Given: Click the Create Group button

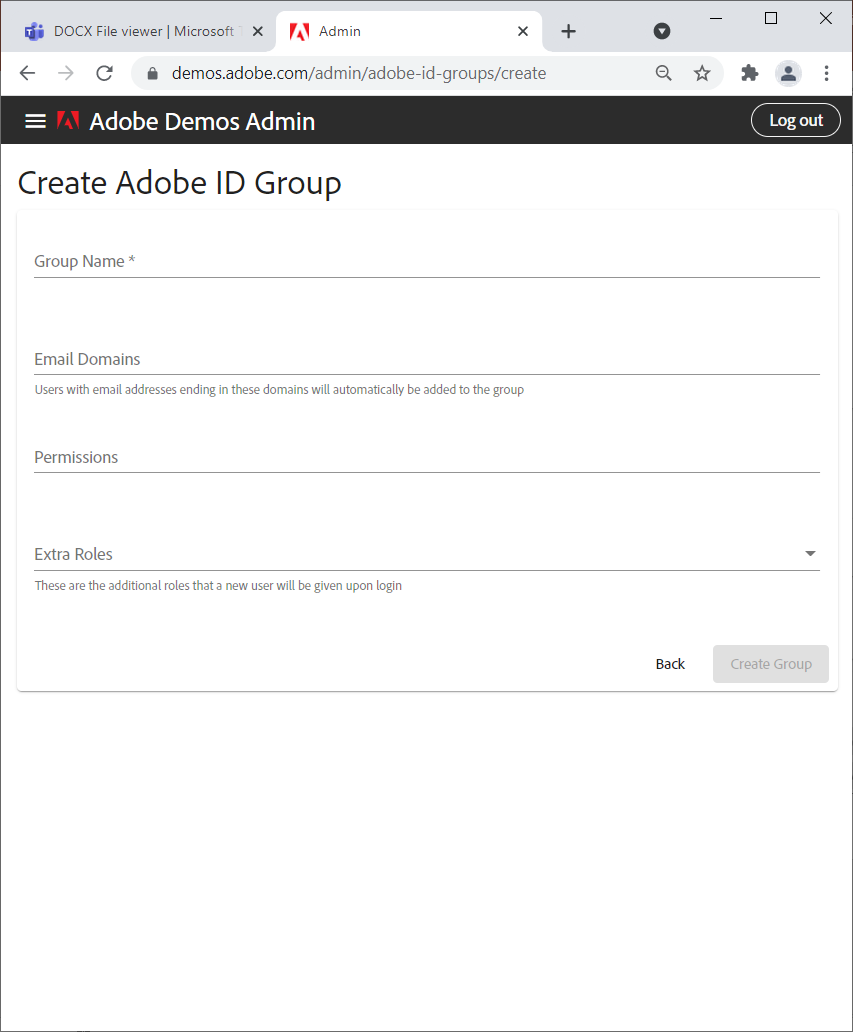Looking at the screenshot, I should tap(770, 664).
